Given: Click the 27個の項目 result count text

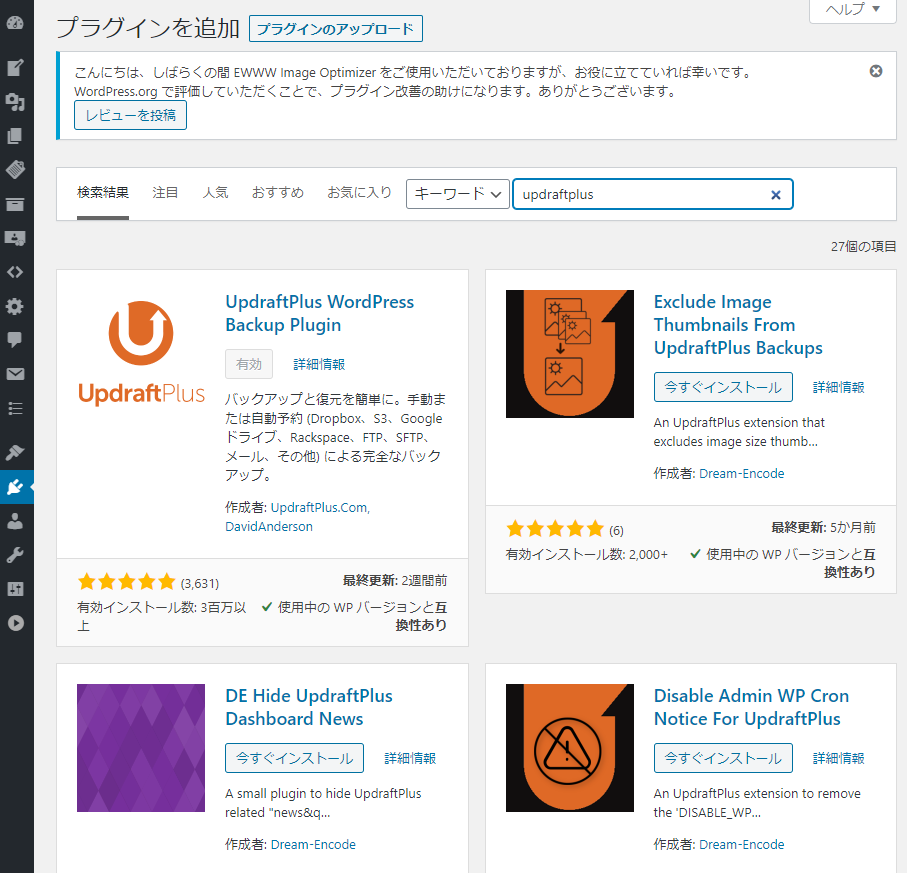Looking at the screenshot, I should pyautogui.click(x=863, y=246).
